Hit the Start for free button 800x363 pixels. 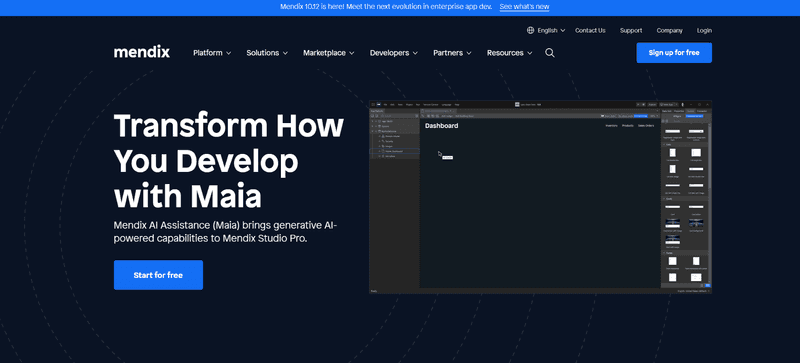point(158,275)
